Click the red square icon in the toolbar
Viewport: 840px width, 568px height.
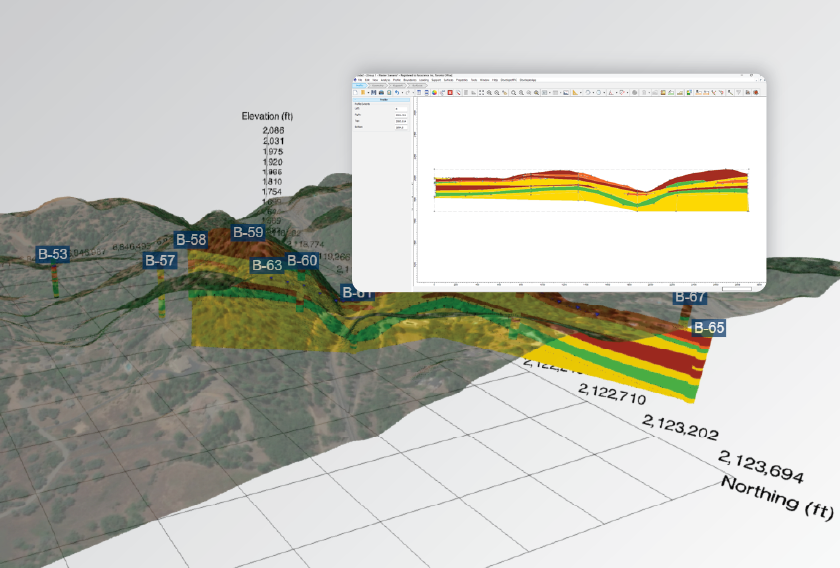pyautogui.click(x=450, y=92)
